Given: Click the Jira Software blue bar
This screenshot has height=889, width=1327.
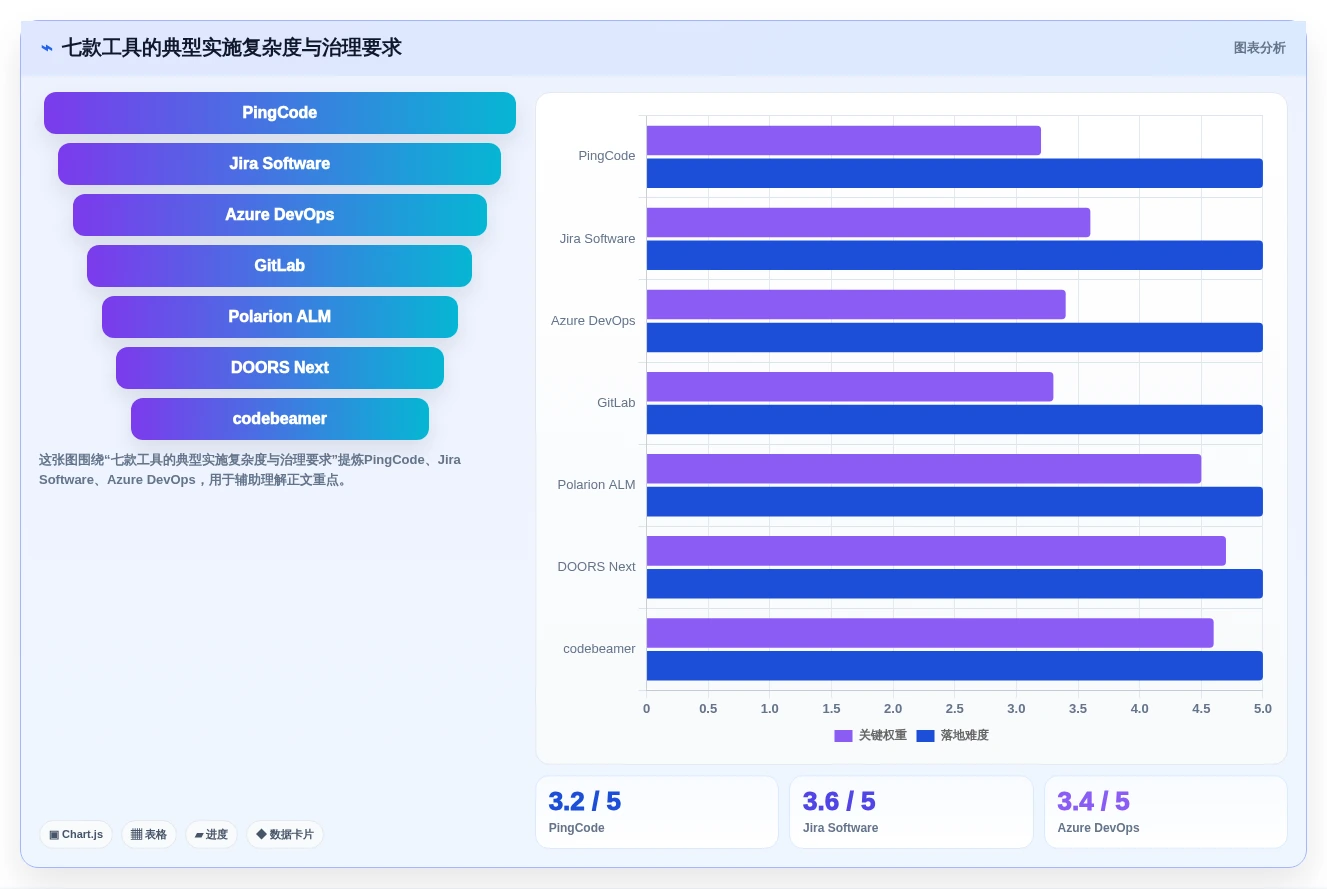Looking at the screenshot, I should coord(955,255).
